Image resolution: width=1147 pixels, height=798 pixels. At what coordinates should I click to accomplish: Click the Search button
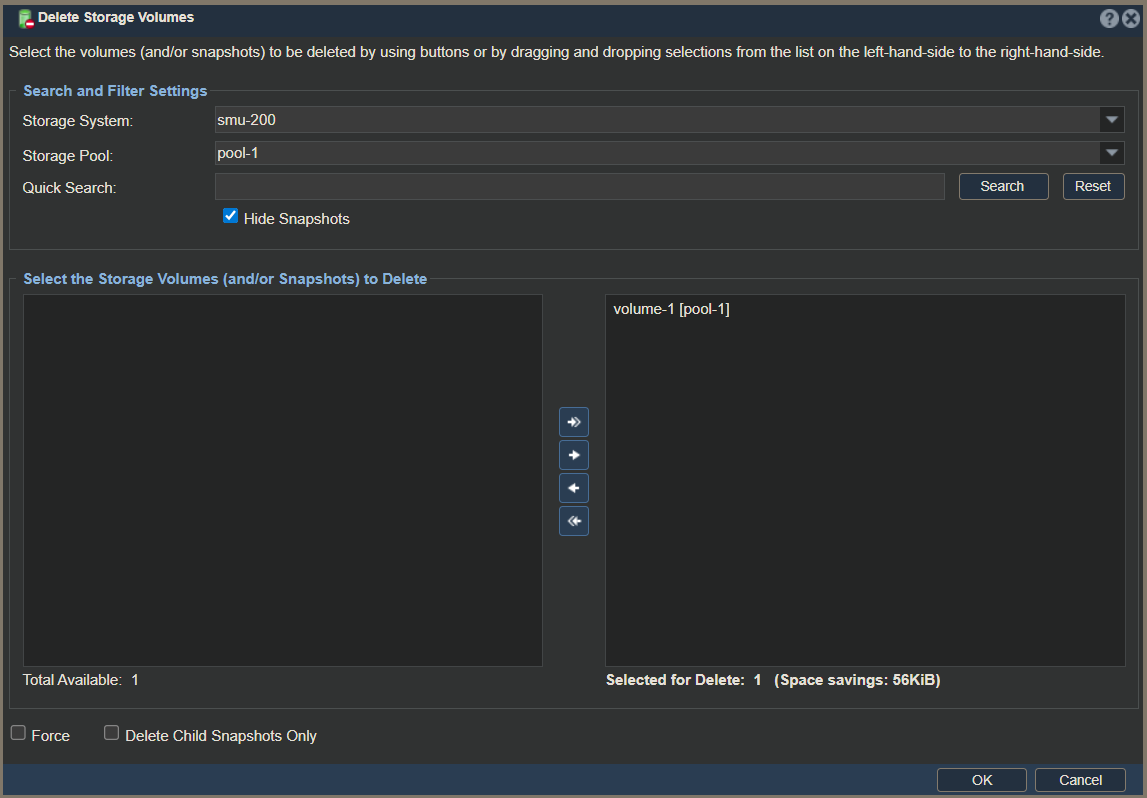(1004, 187)
